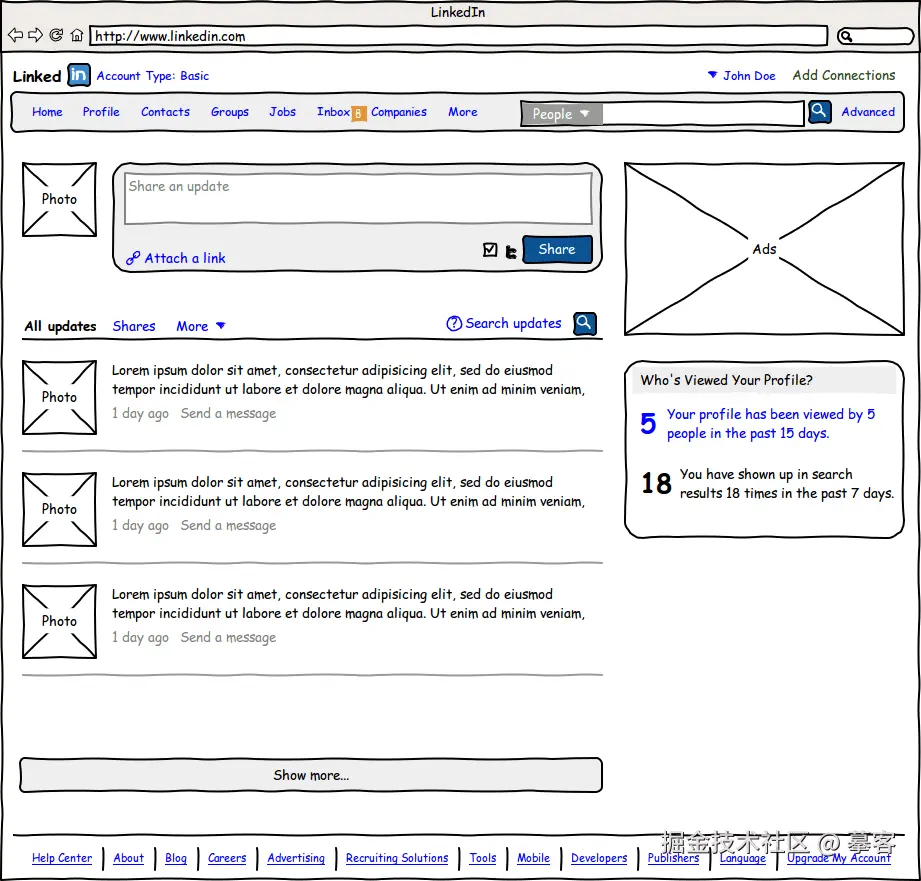Reload the page with the refresh icon

pyautogui.click(x=56, y=35)
